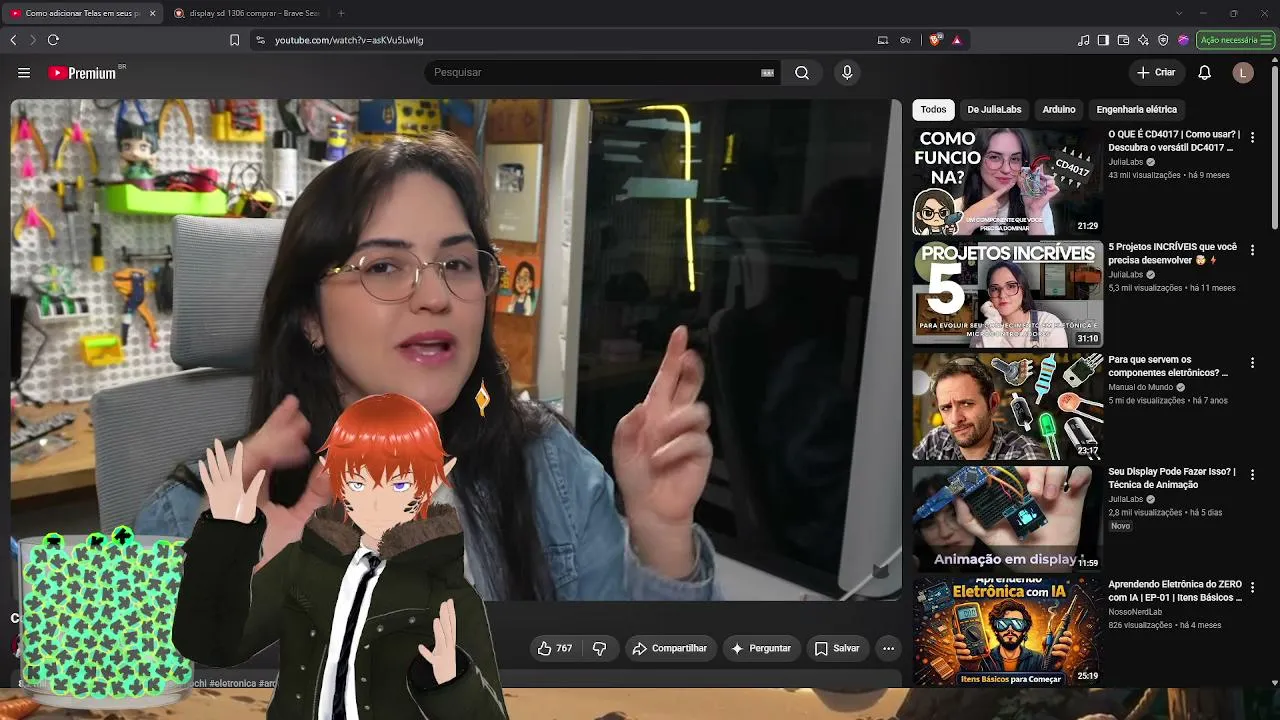The height and width of the screenshot is (720, 1280).
Task: Go forward in browser history
Action: pyautogui.click(x=33, y=40)
